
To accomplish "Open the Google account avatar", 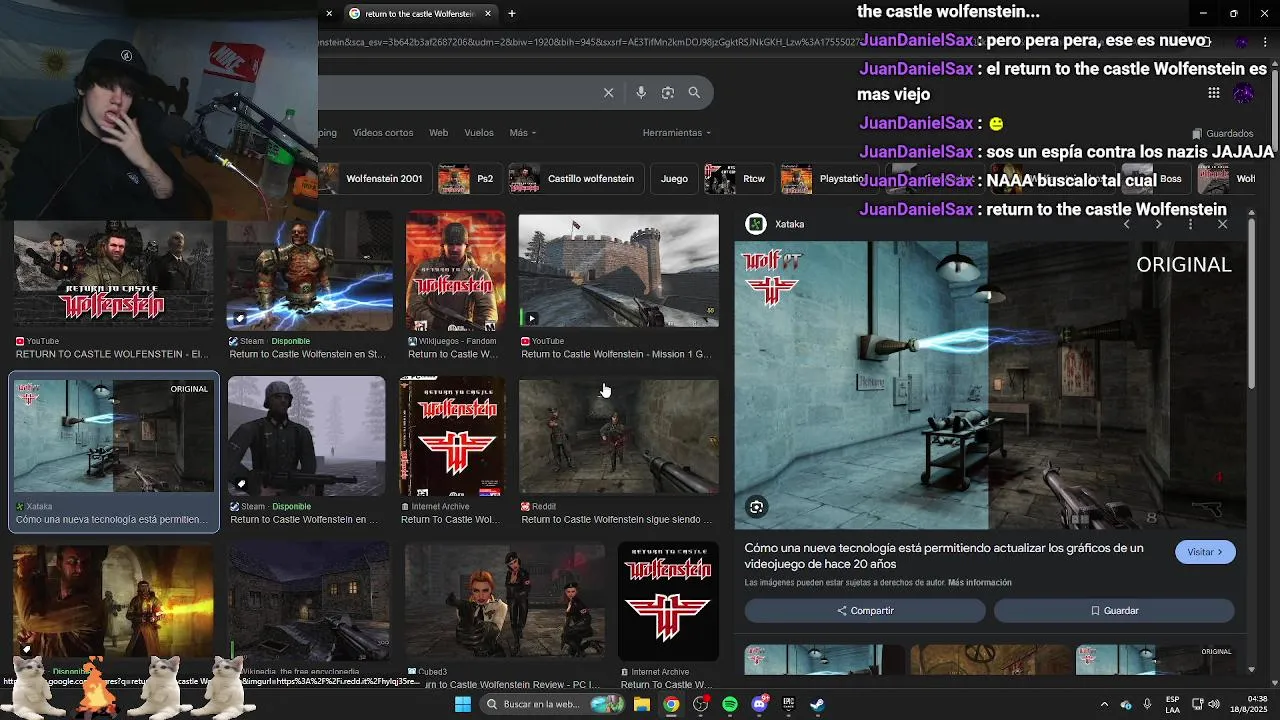I will [1243, 93].
